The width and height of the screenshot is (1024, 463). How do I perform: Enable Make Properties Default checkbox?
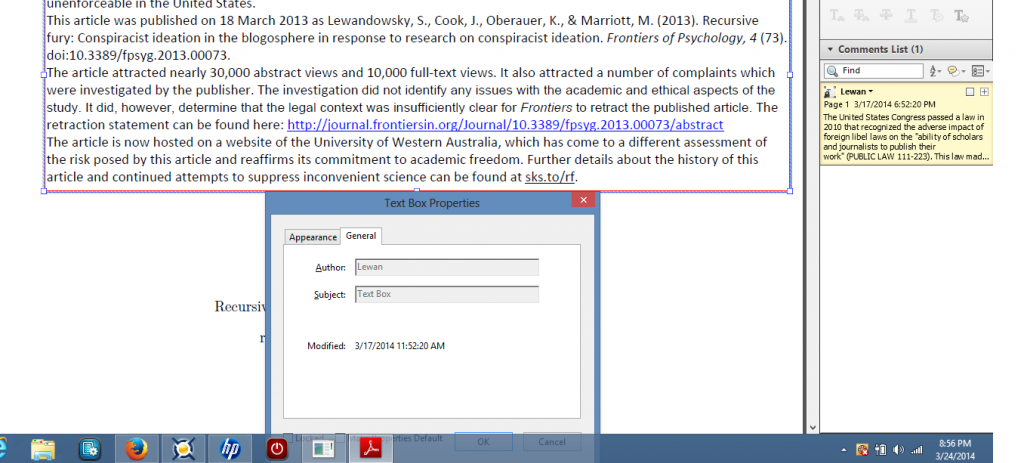click(x=340, y=438)
